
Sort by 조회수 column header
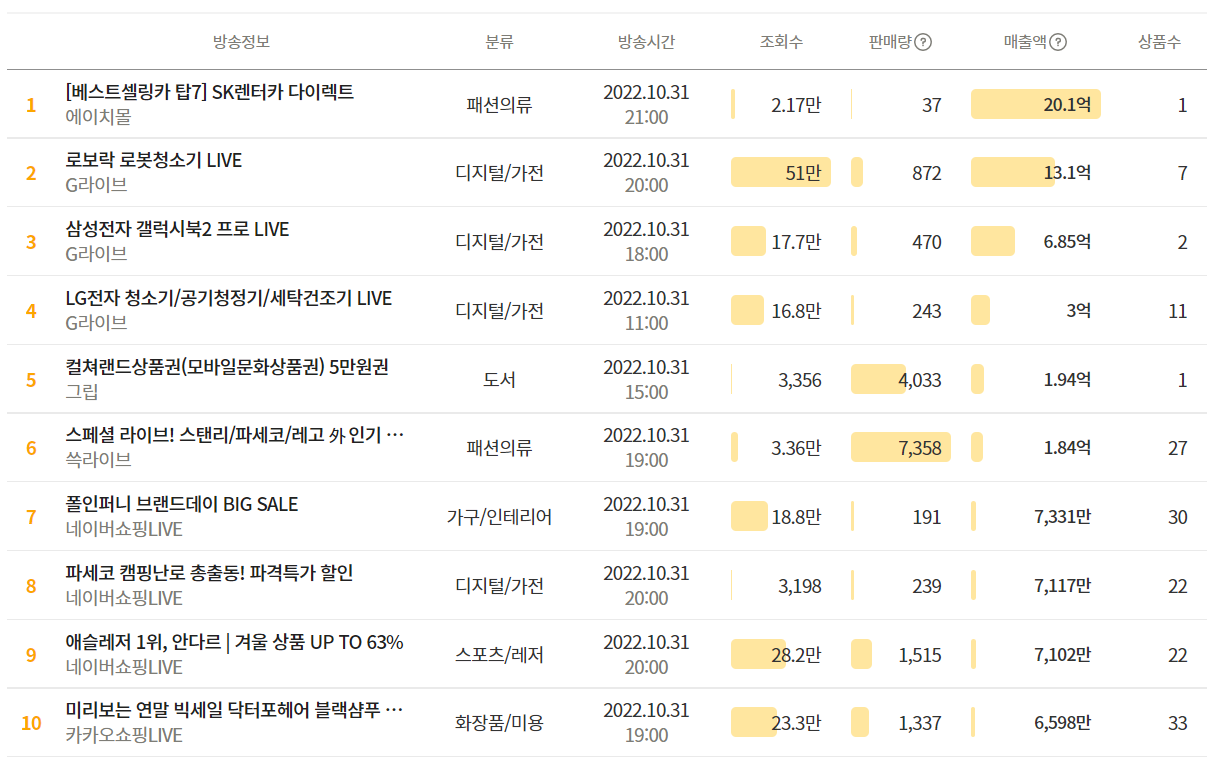(781, 42)
